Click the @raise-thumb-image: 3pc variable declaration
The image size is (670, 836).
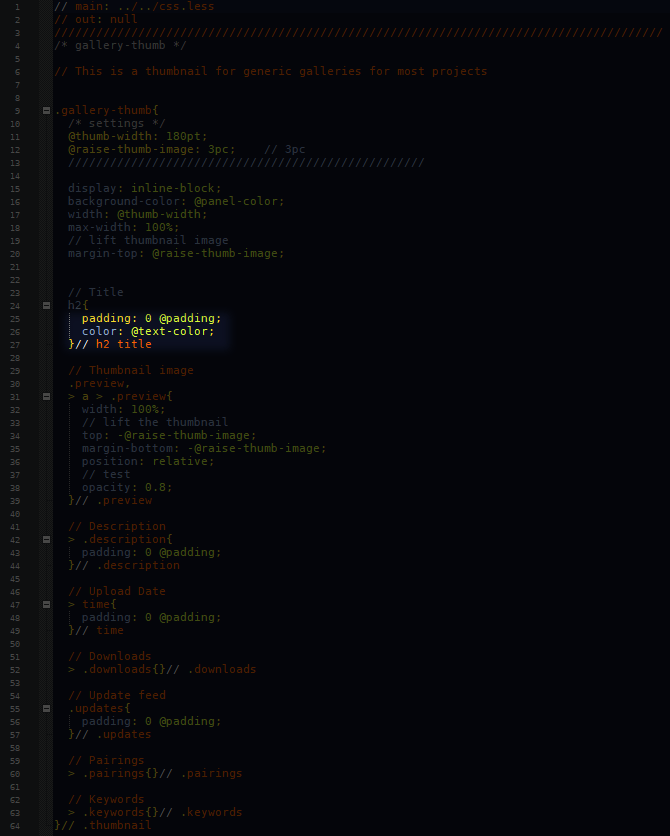click(151, 149)
